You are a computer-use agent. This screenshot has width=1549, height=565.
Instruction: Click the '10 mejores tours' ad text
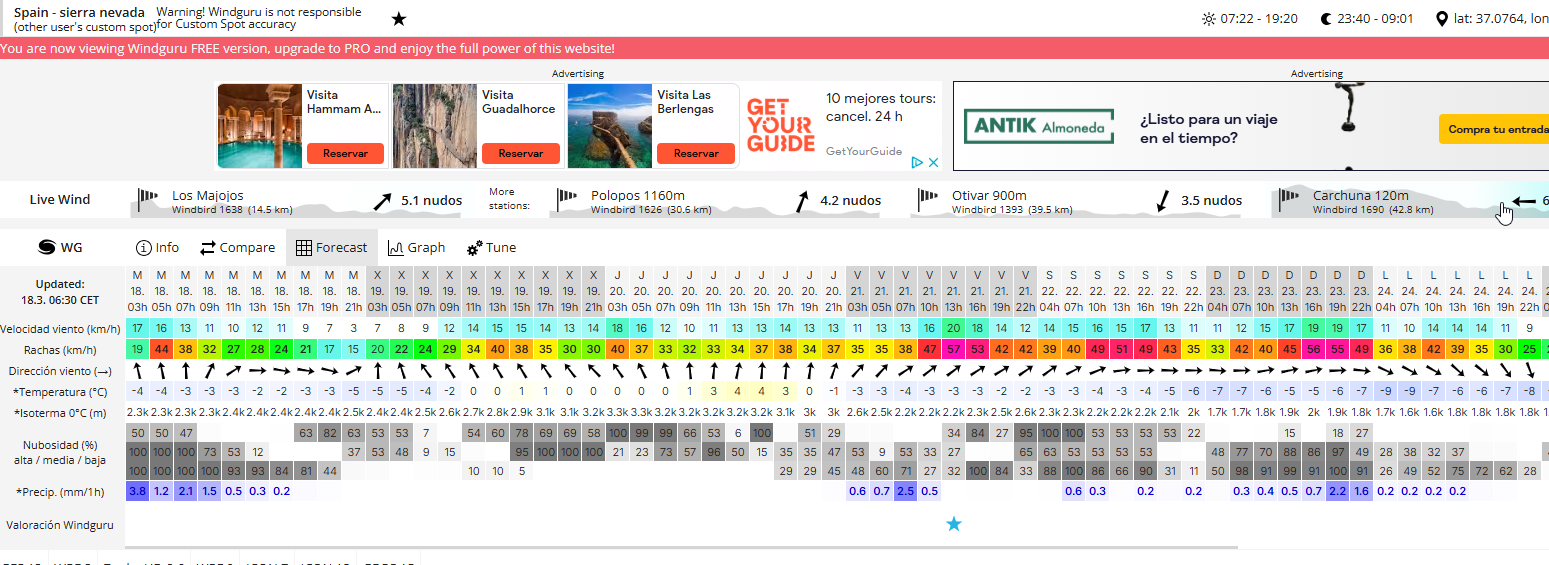click(880, 107)
